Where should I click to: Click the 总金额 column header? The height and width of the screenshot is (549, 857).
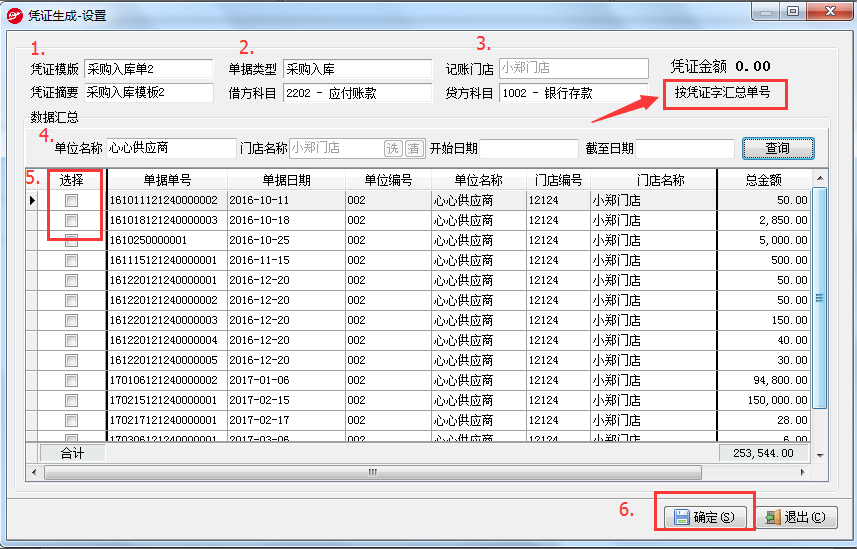click(x=763, y=180)
